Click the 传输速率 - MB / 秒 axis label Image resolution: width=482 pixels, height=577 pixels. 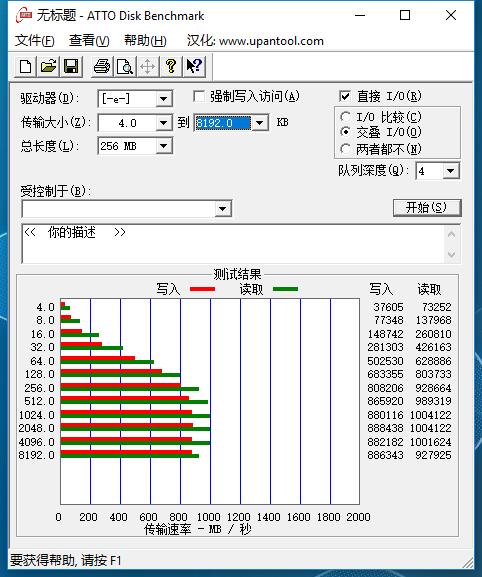pyautogui.click(x=198, y=530)
